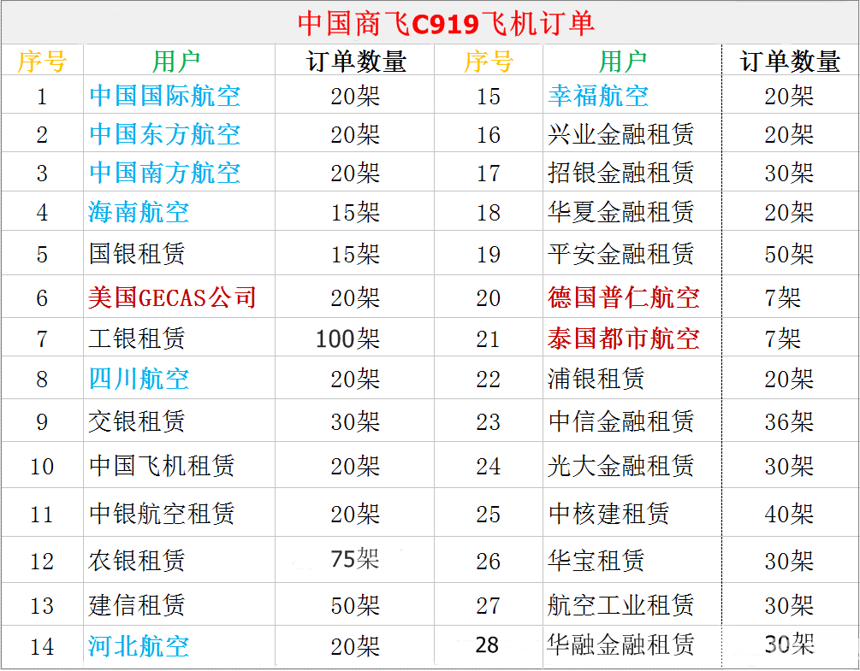Select the 华夏金融租赁 cell
The image size is (860, 671).
click(x=632, y=212)
